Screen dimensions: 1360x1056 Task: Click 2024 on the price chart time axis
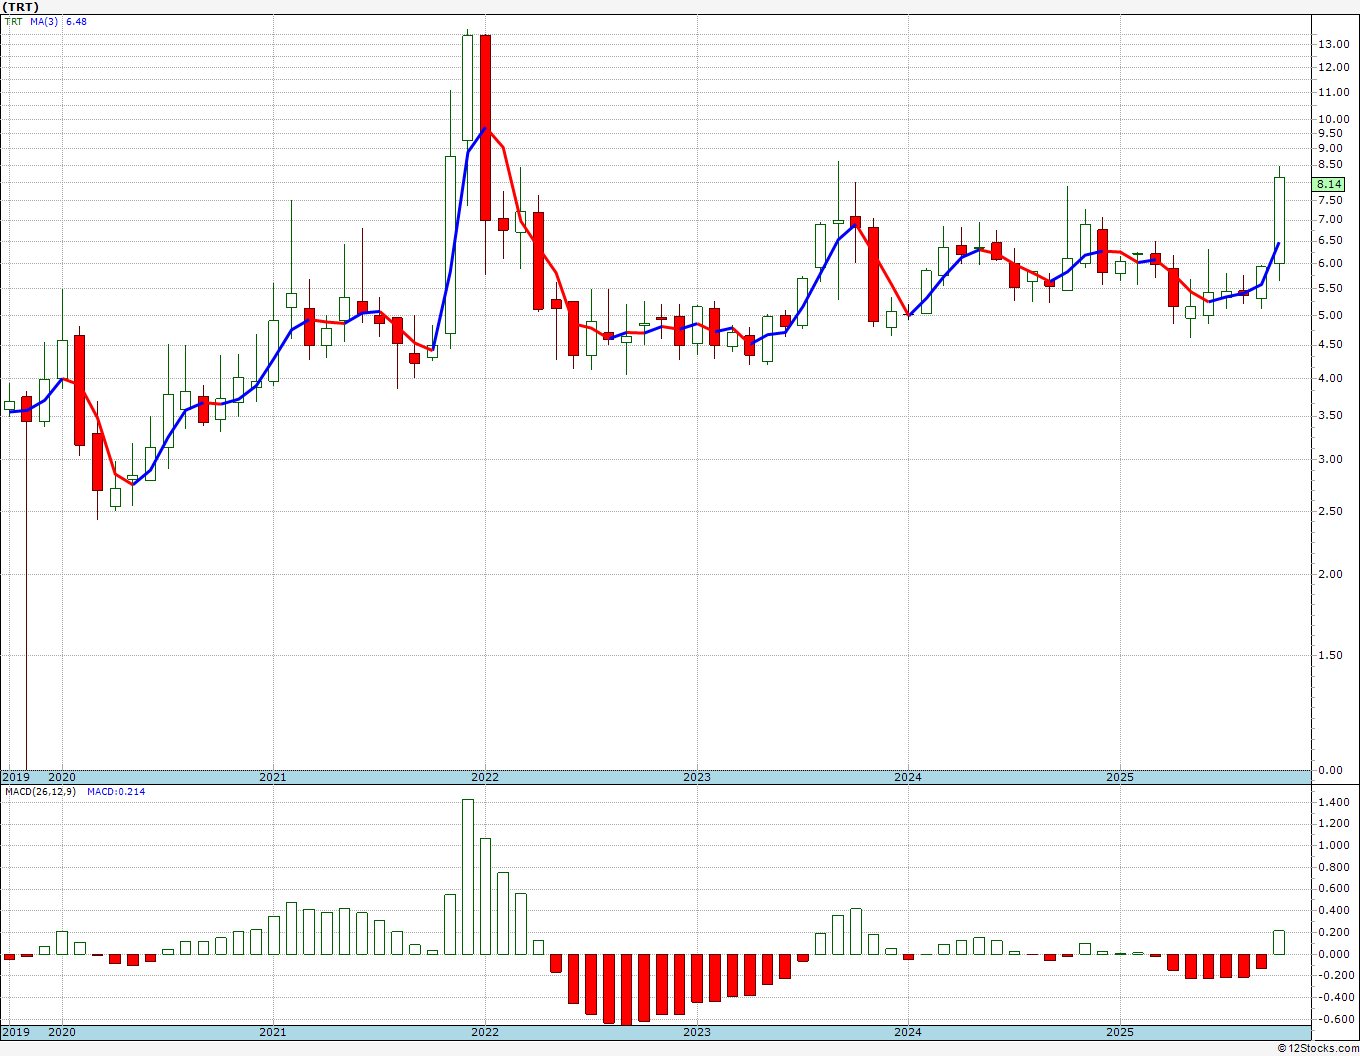pos(908,777)
